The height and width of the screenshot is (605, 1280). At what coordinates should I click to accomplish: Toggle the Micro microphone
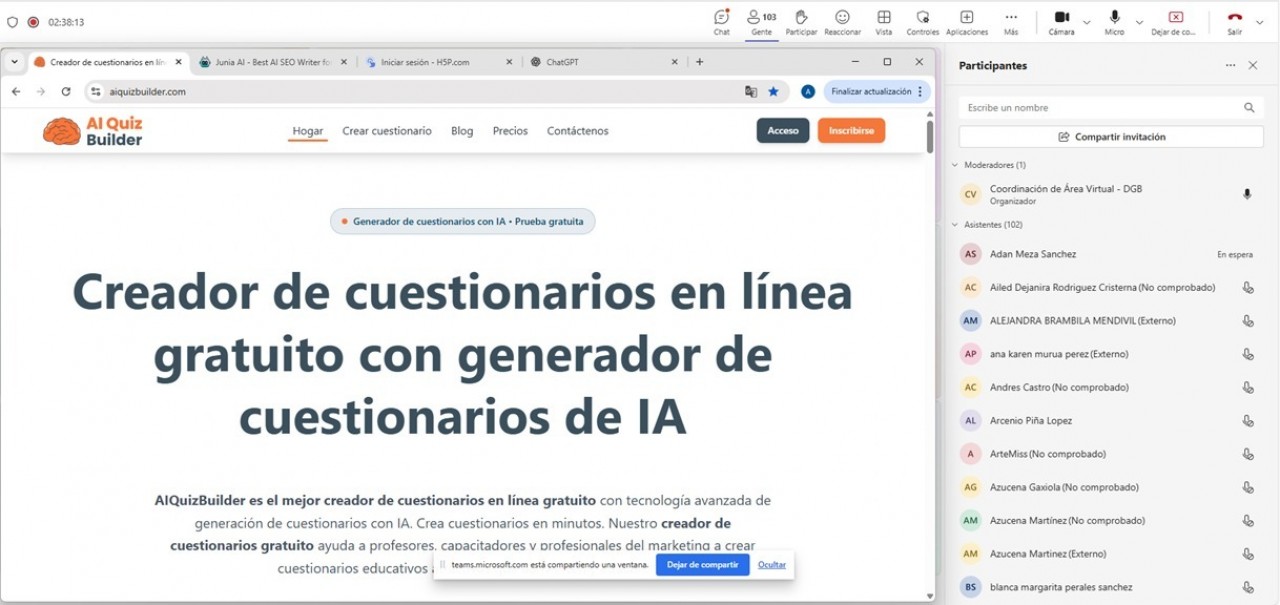click(x=1113, y=18)
